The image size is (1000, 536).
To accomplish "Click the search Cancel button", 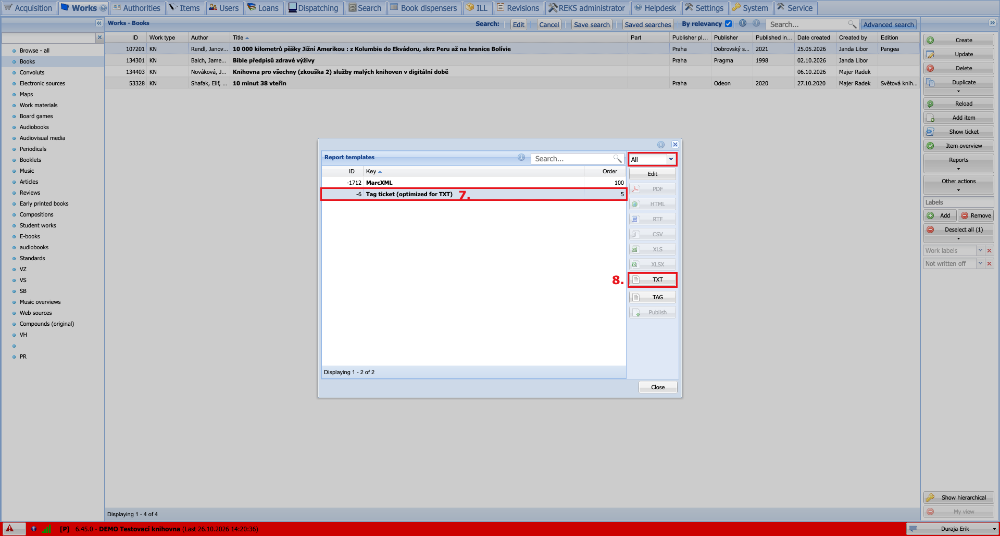I will (x=548, y=24).
